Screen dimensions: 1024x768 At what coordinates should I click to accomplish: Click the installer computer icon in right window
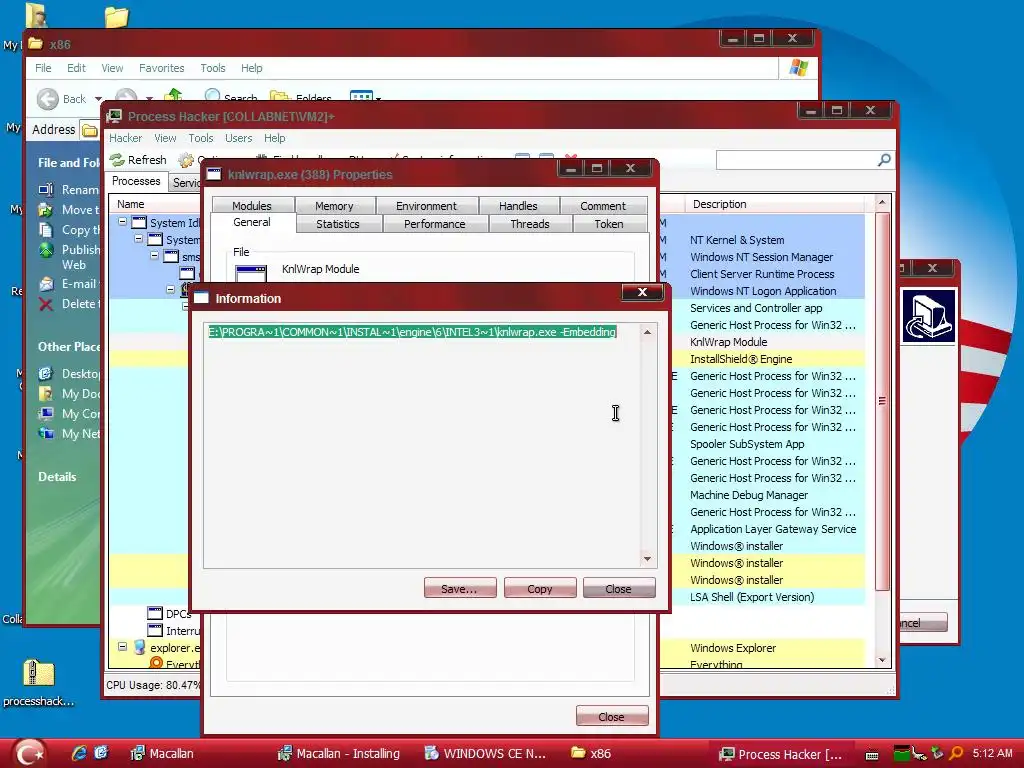[928, 316]
